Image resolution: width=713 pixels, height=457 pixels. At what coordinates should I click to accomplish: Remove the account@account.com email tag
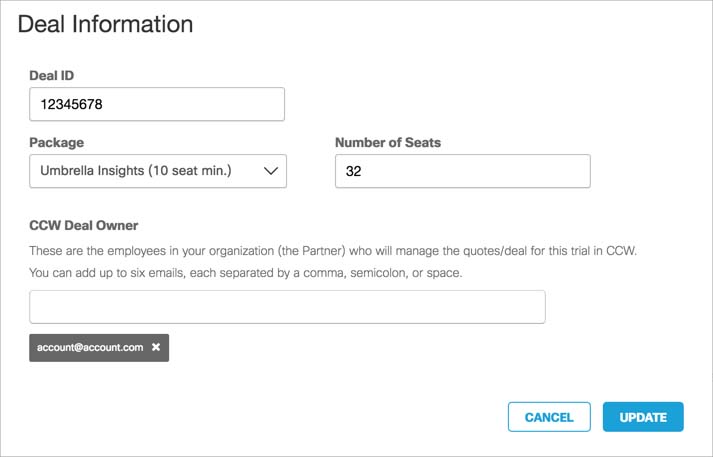(x=156, y=348)
